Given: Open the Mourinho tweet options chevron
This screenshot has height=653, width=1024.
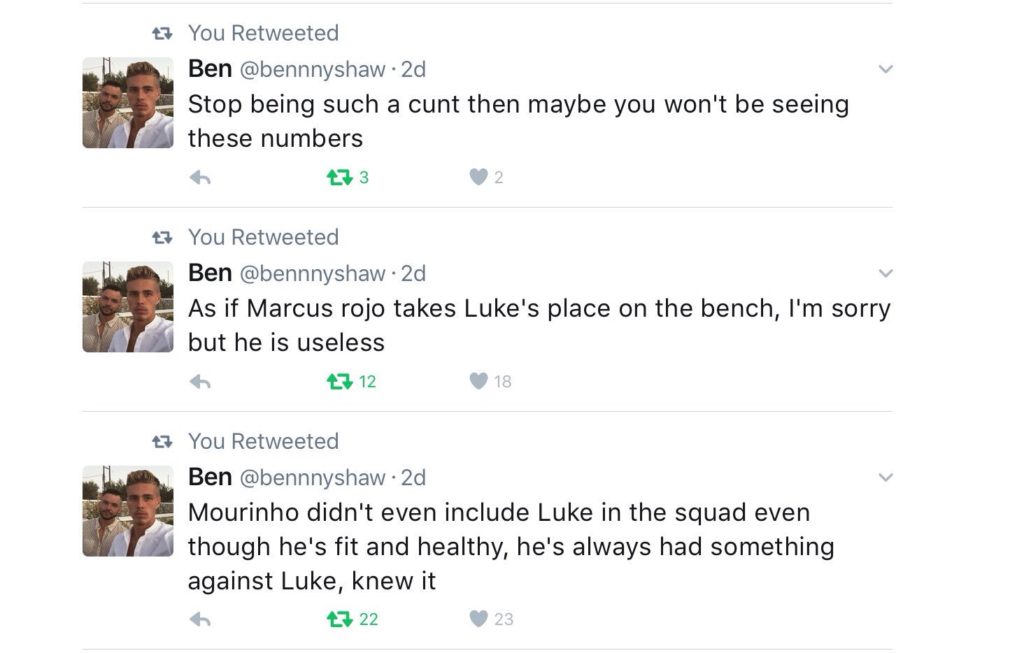Looking at the screenshot, I should [x=885, y=477].
